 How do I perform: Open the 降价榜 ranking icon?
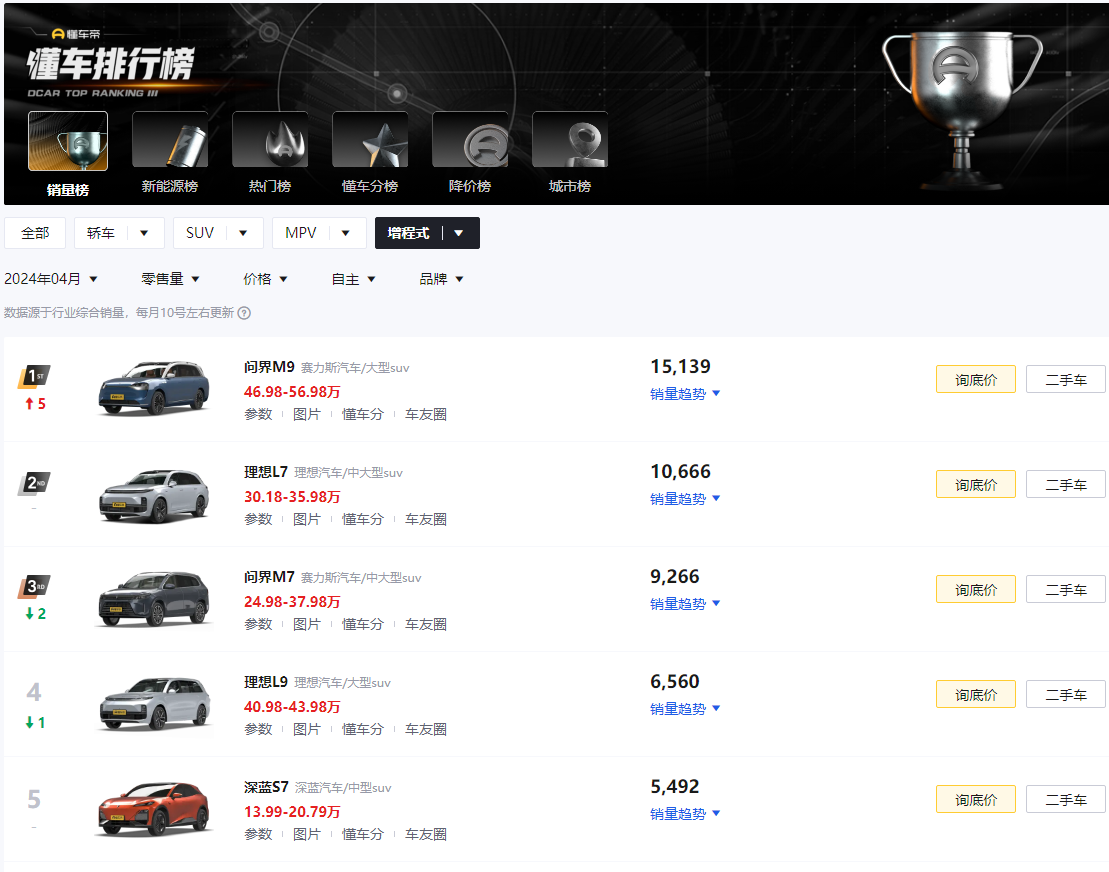[x=469, y=141]
